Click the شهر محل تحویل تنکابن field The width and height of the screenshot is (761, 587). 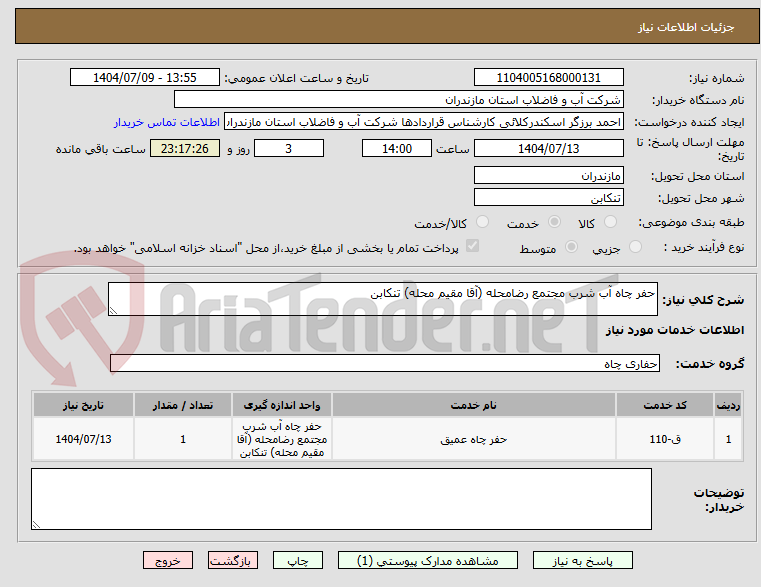548,198
